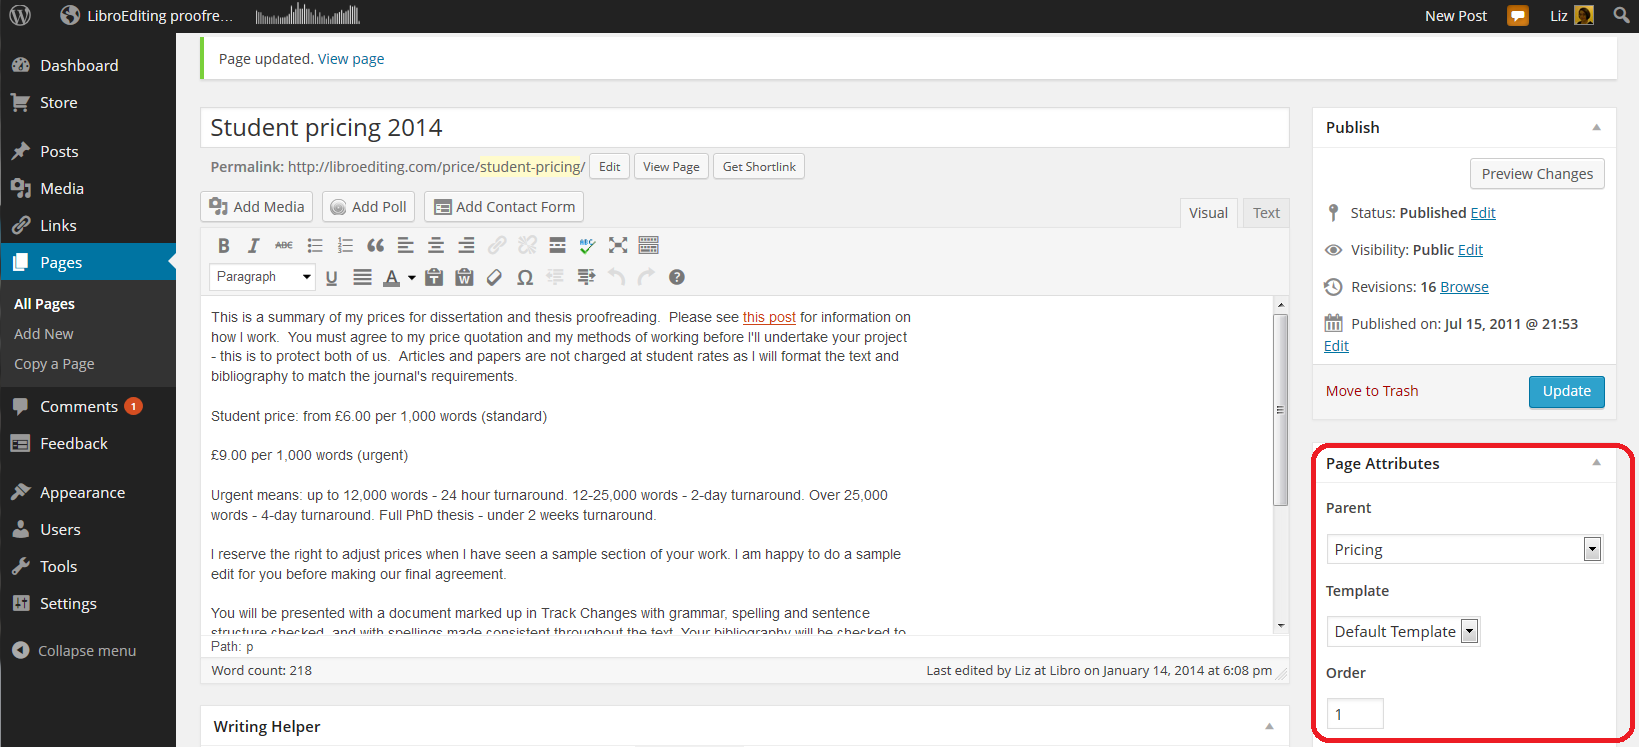The image size is (1639, 747).
Task: Insert special character with Omega icon
Action: point(525,278)
